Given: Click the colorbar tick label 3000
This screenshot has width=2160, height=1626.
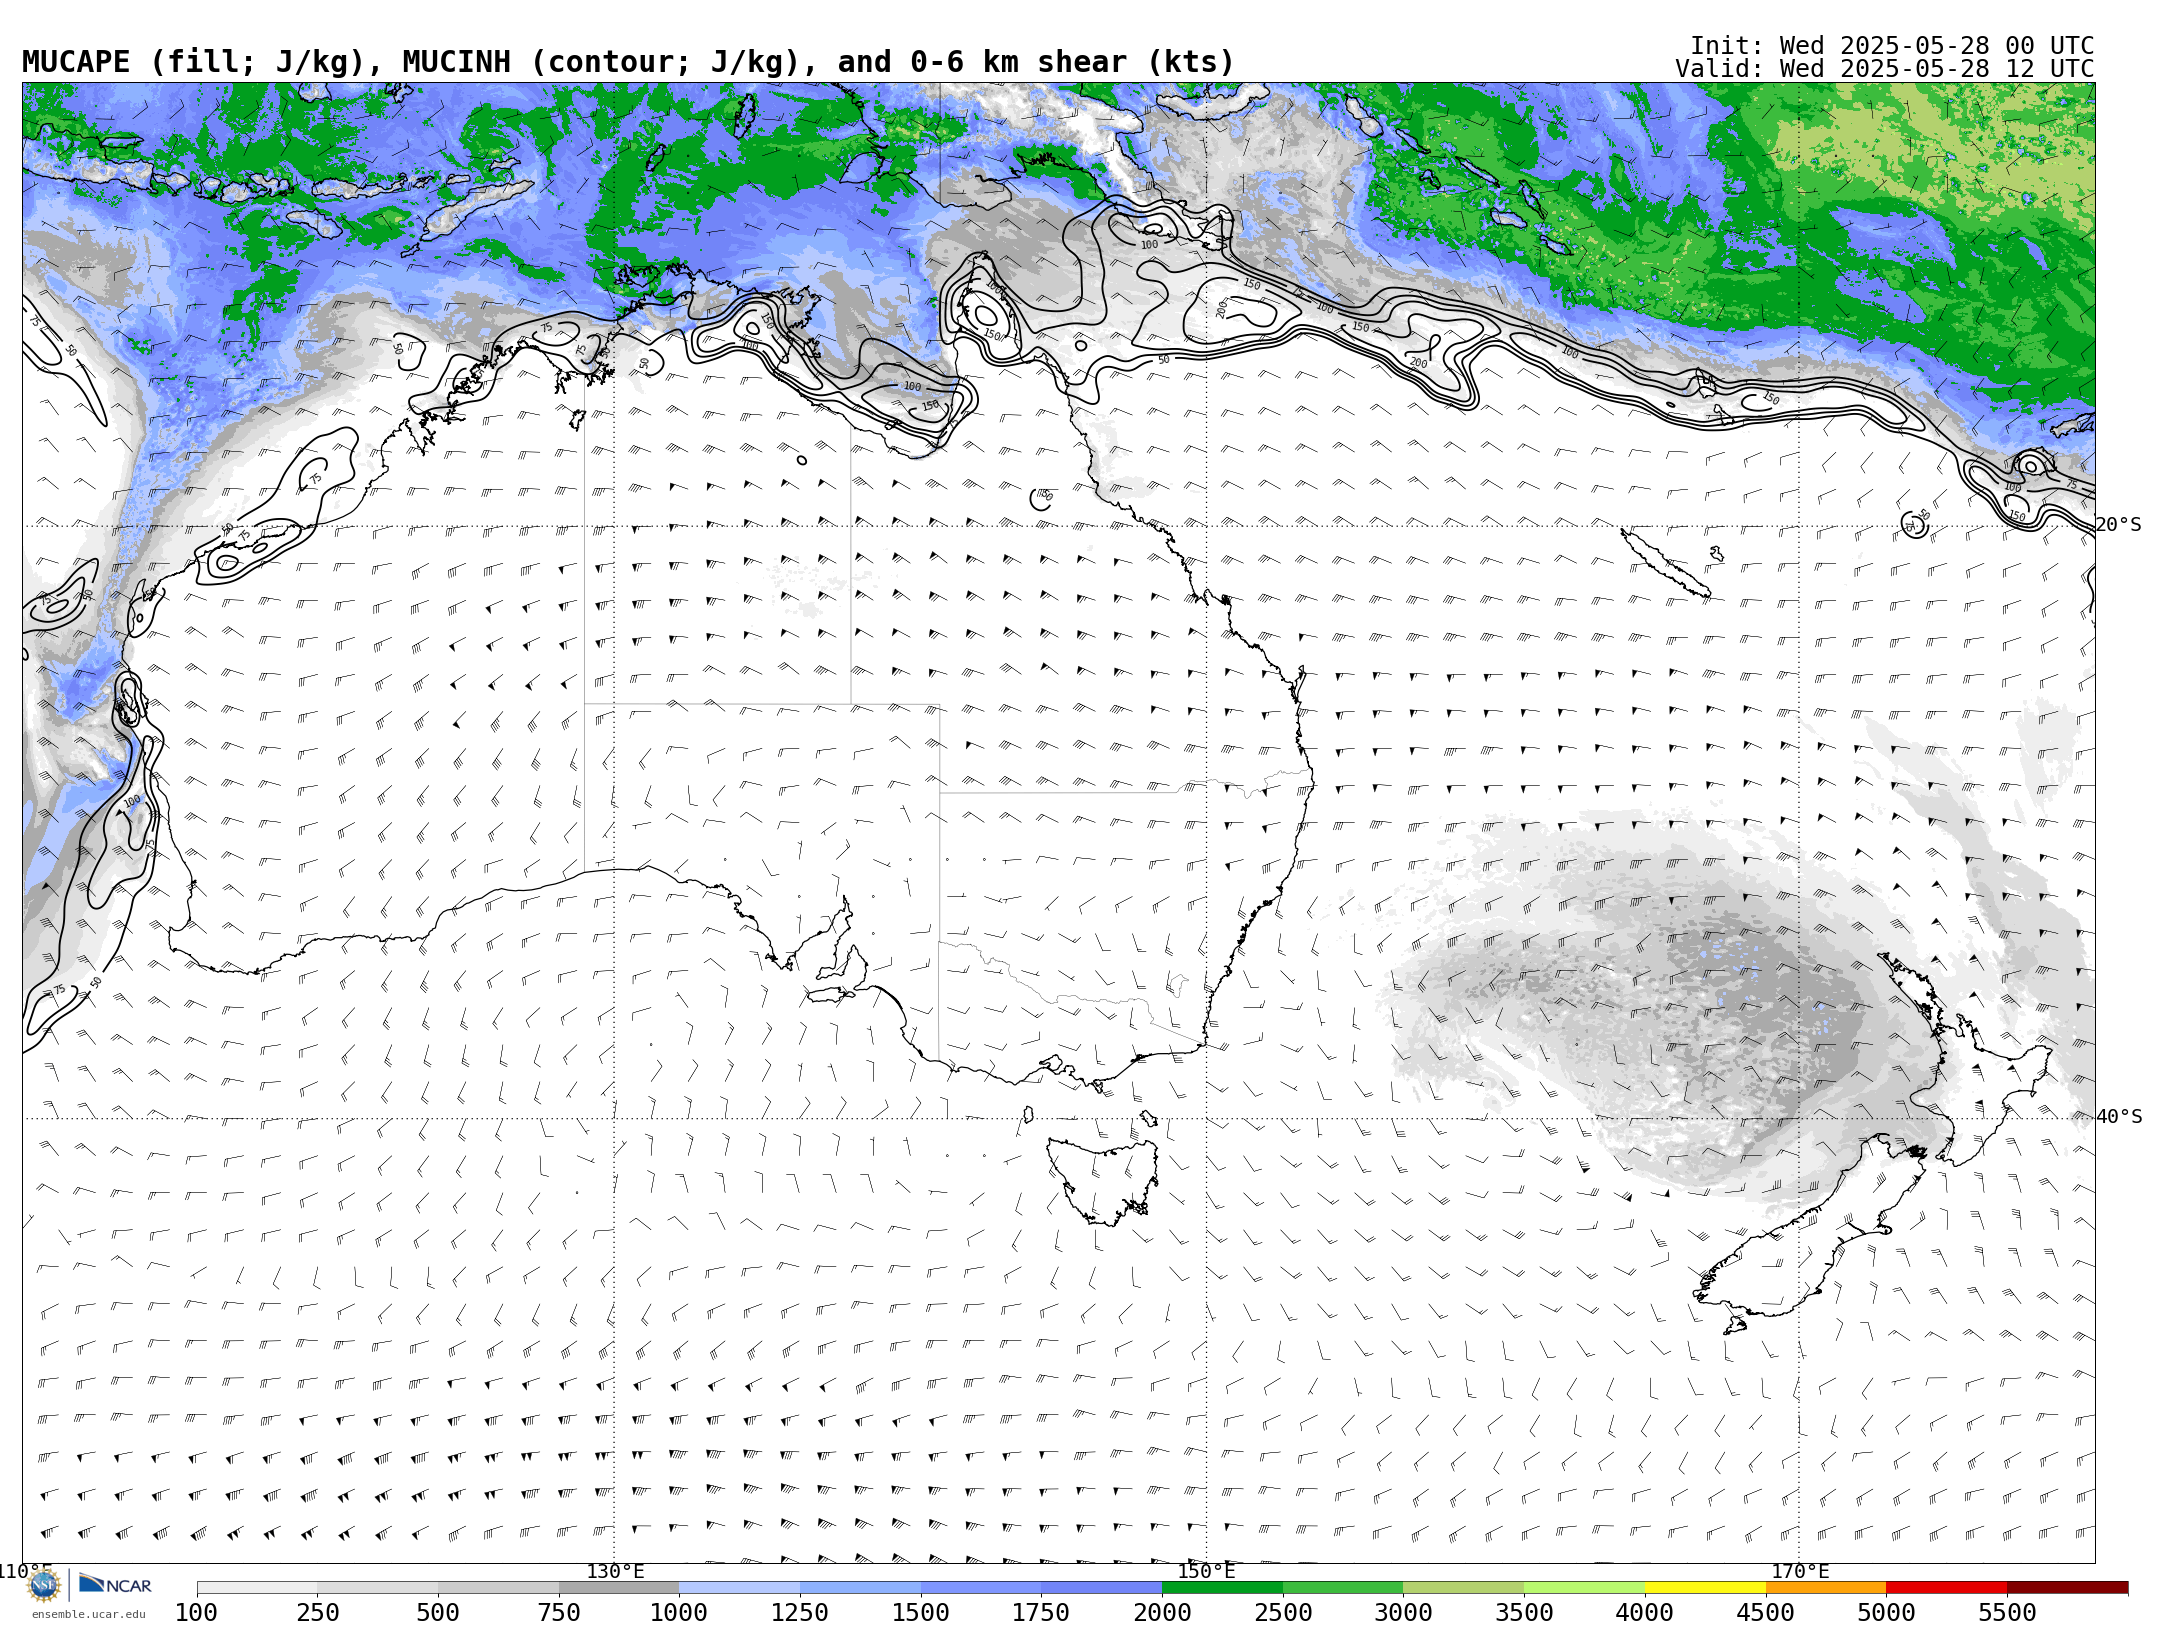Looking at the screenshot, I should tap(1403, 1613).
